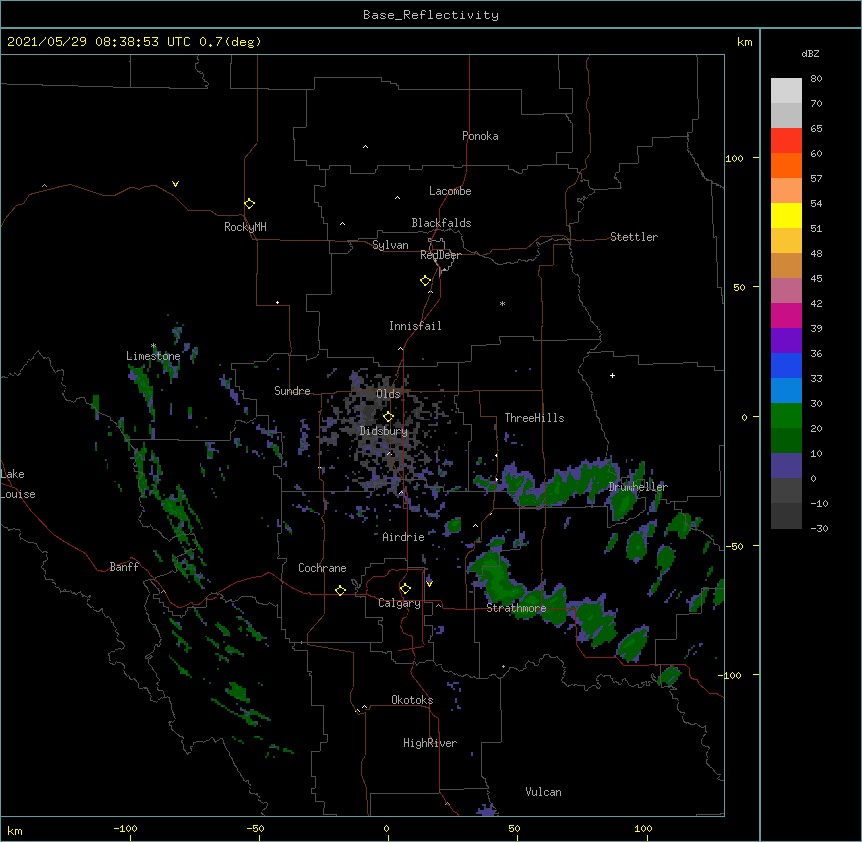Click the green echo band west of Drumheller

(x=561, y=483)
